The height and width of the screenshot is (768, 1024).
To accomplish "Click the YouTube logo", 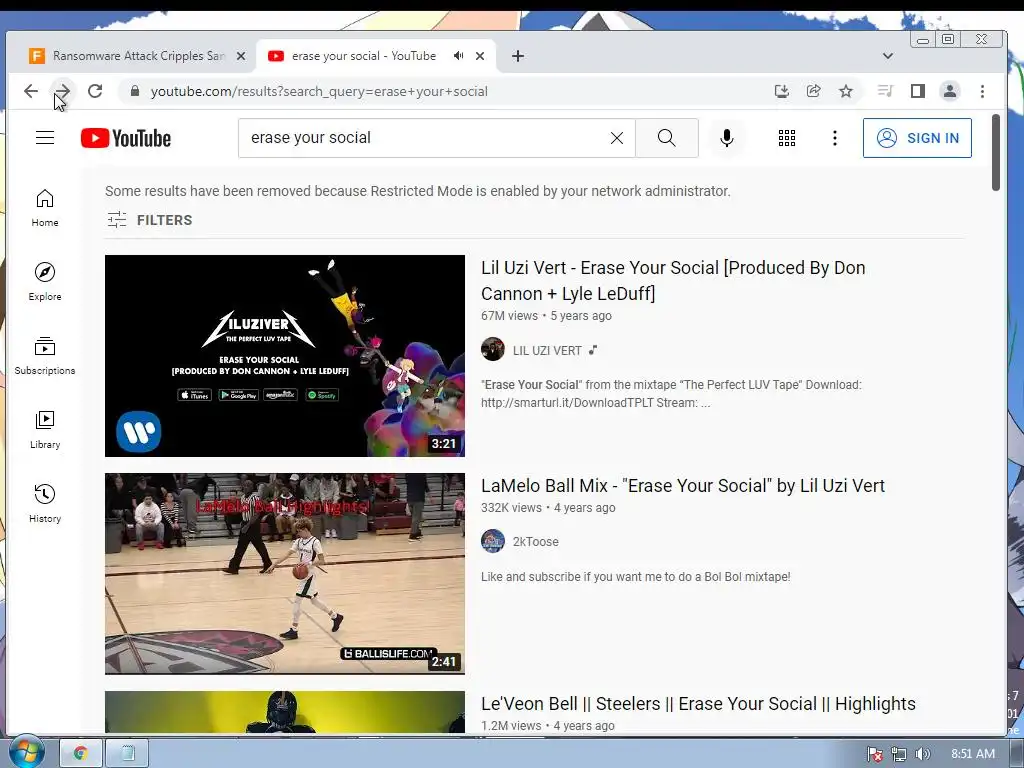I will coord(126,138).
